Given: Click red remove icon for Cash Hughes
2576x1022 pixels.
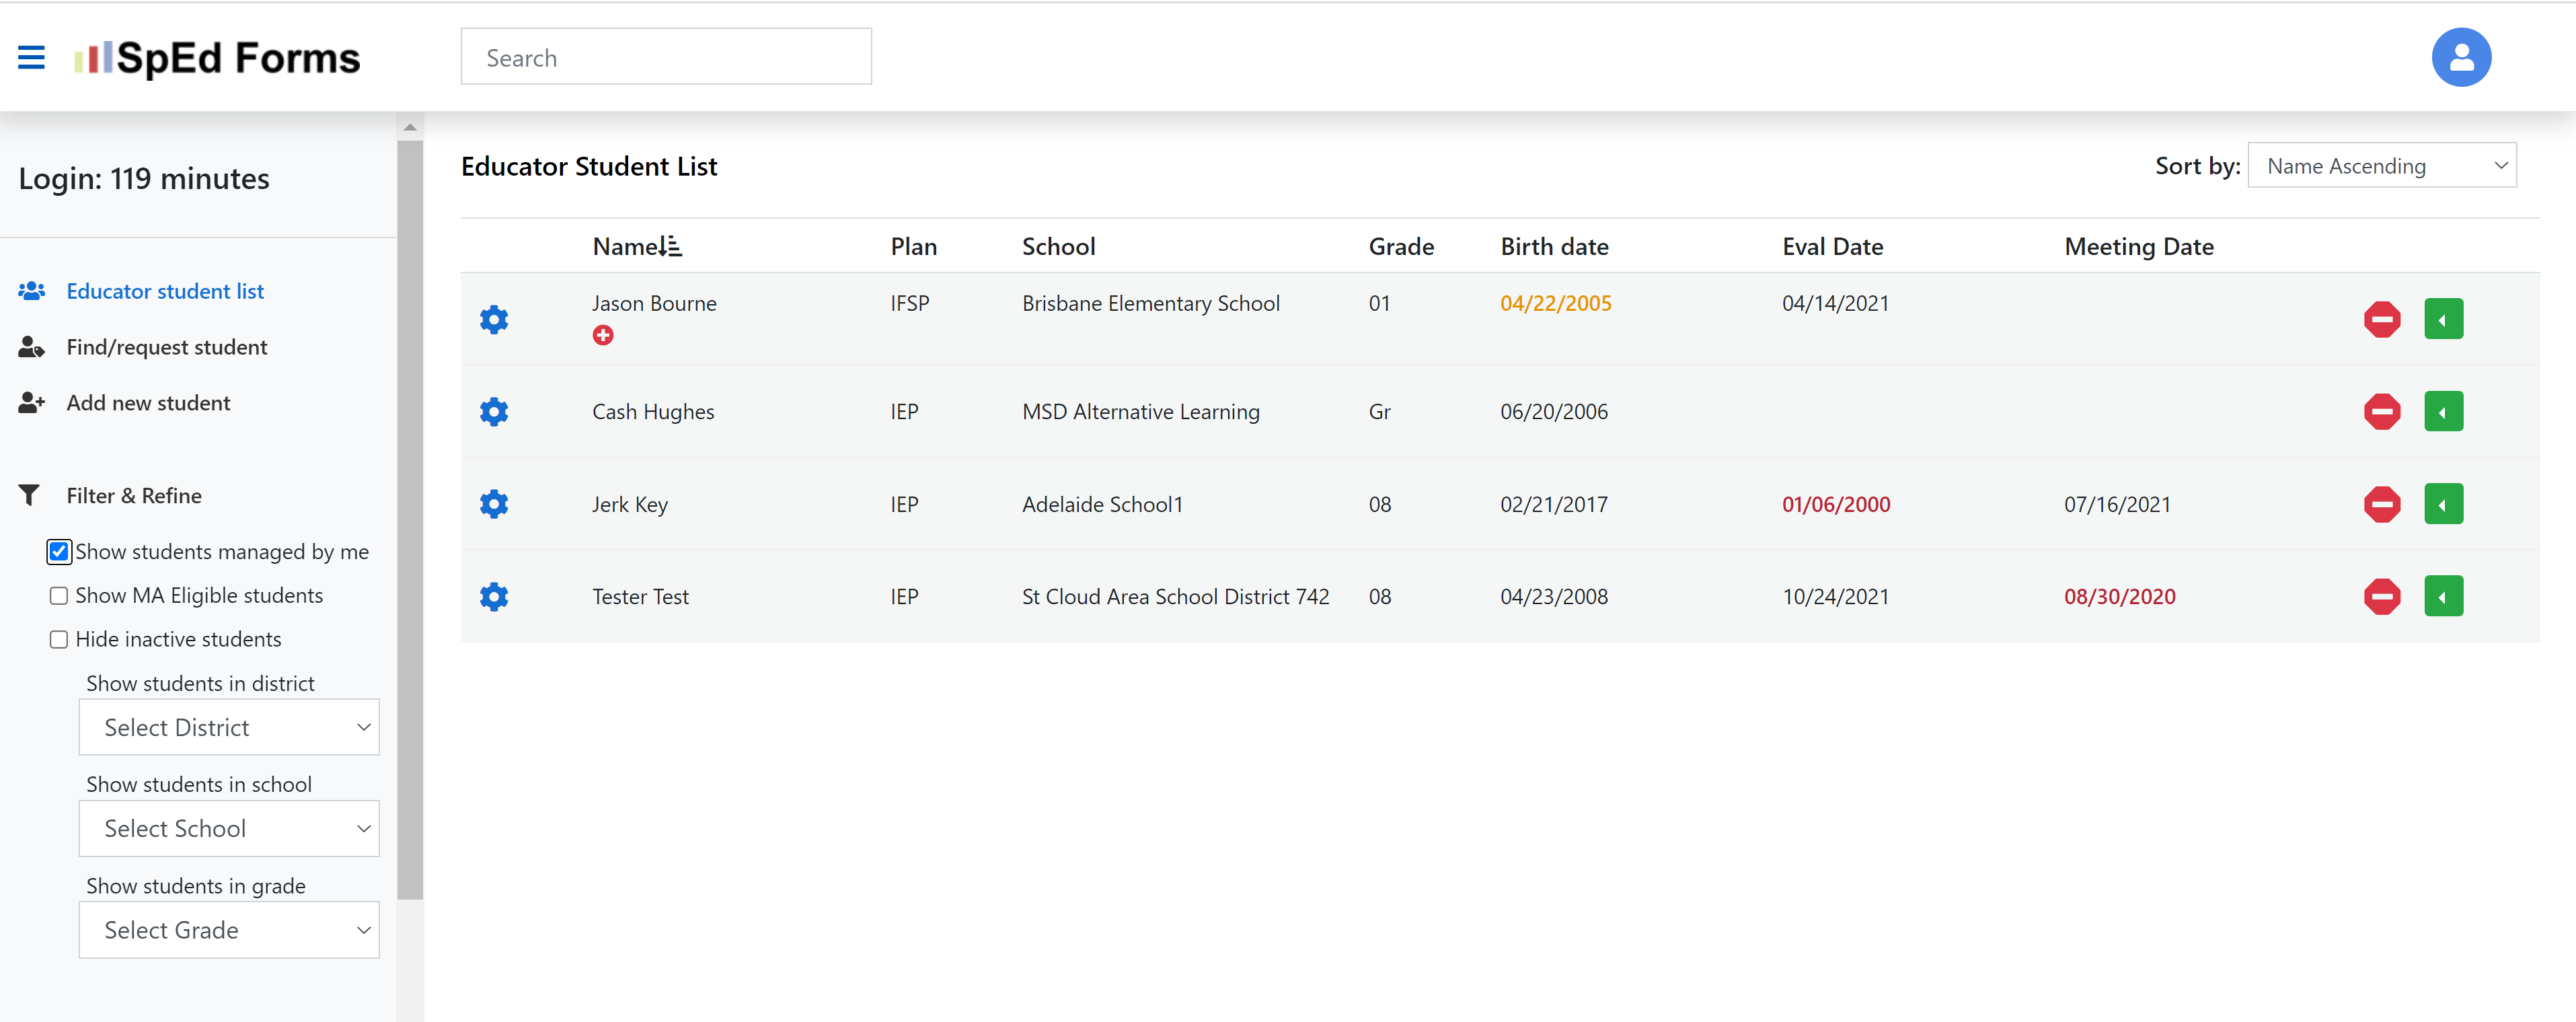Looking at the screenshot, I should (2381, 411).
